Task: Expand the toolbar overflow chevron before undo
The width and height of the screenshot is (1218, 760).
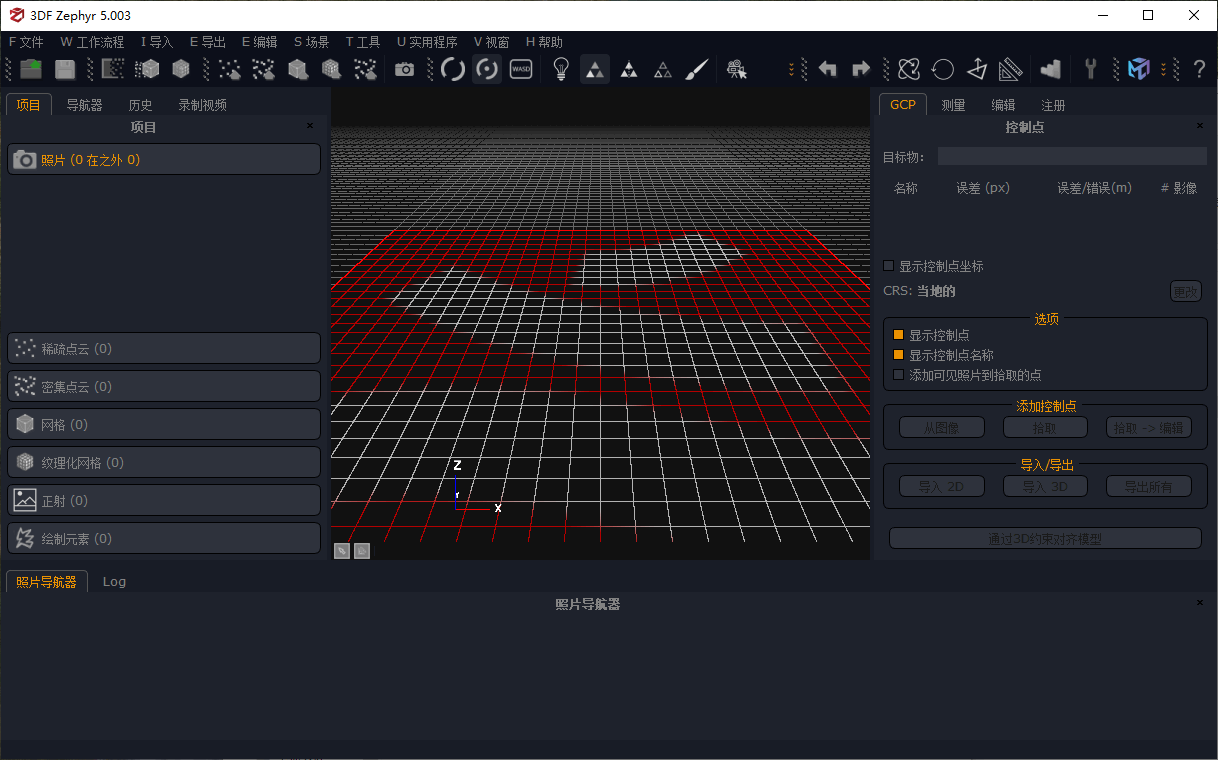Action: (x=792, y=69)
